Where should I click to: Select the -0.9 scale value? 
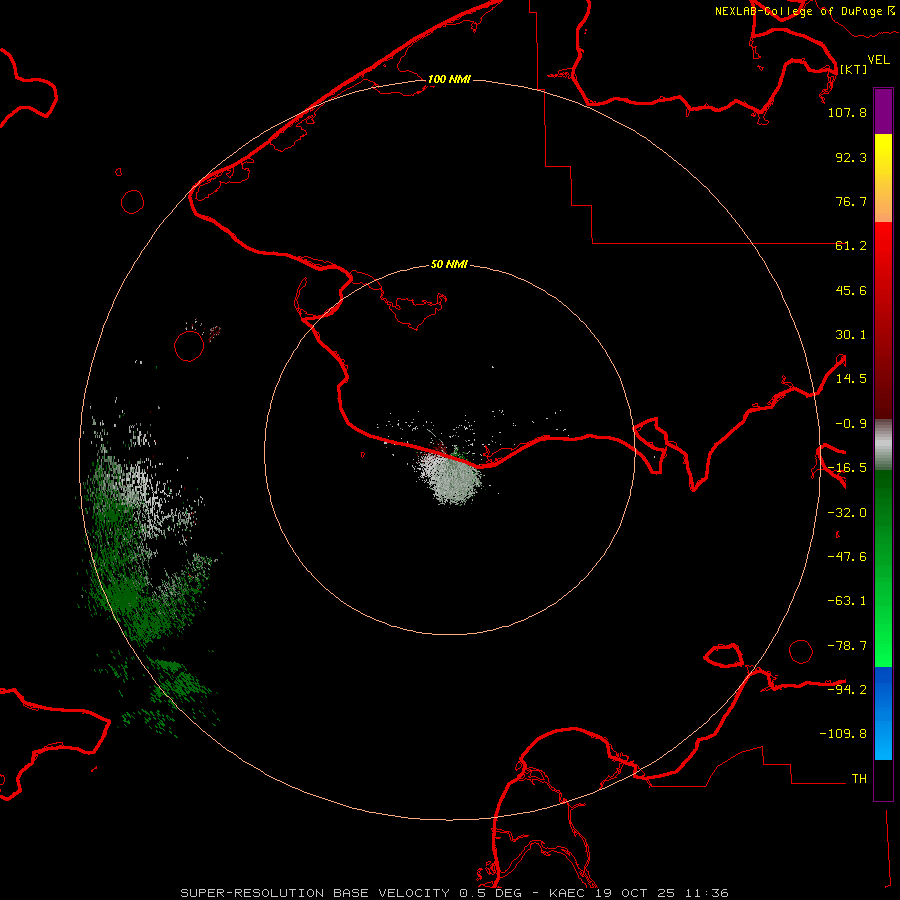click(851, 424)
